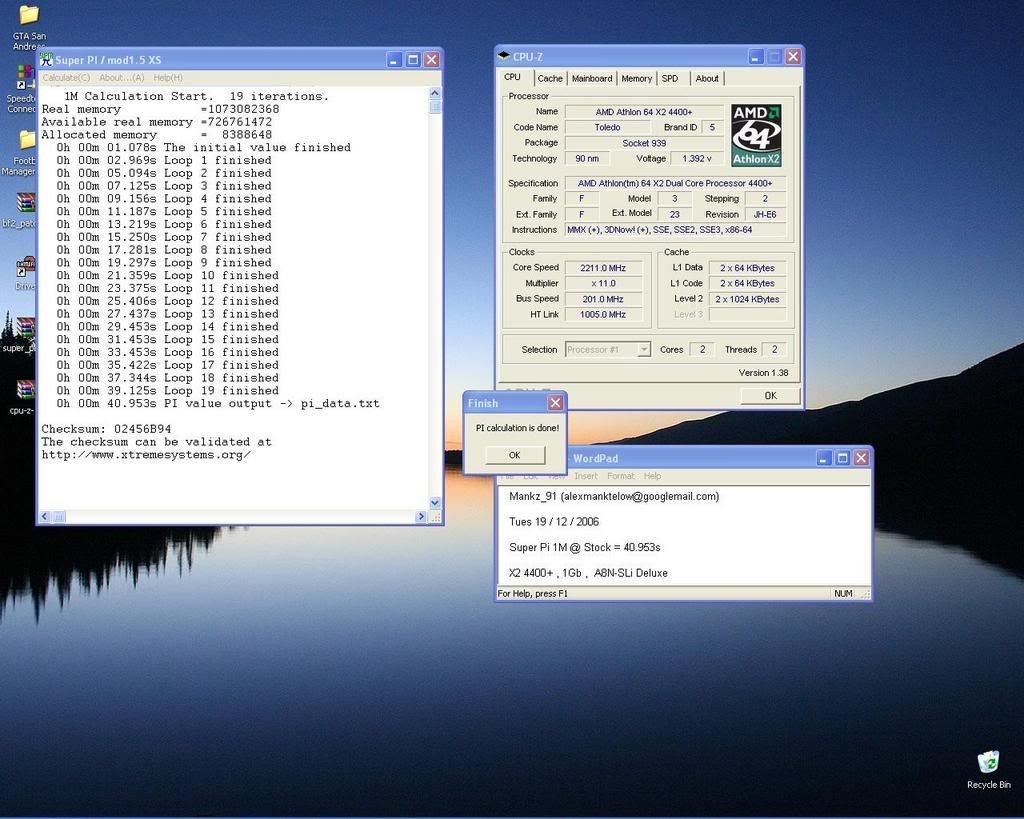The width and height of the screenshot is (1024, 819).
Task: Open the About menu in Super PI
Action: pyautogui.click(x=121, y=78)
